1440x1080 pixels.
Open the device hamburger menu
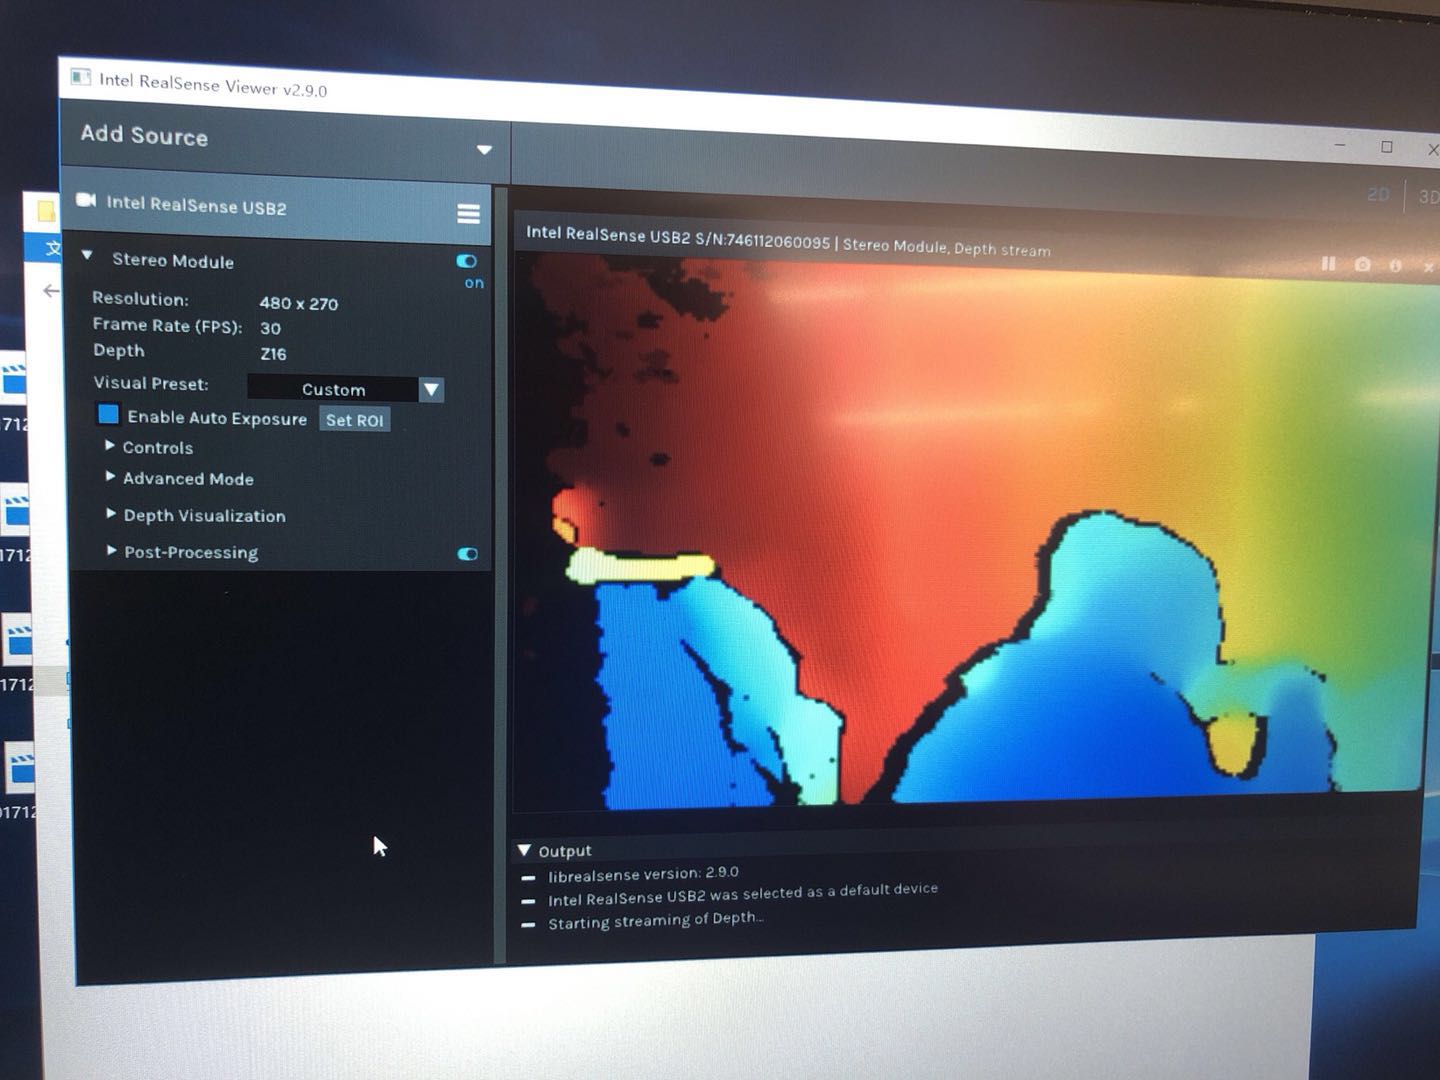pyautogui.click(x=468, y=214)
